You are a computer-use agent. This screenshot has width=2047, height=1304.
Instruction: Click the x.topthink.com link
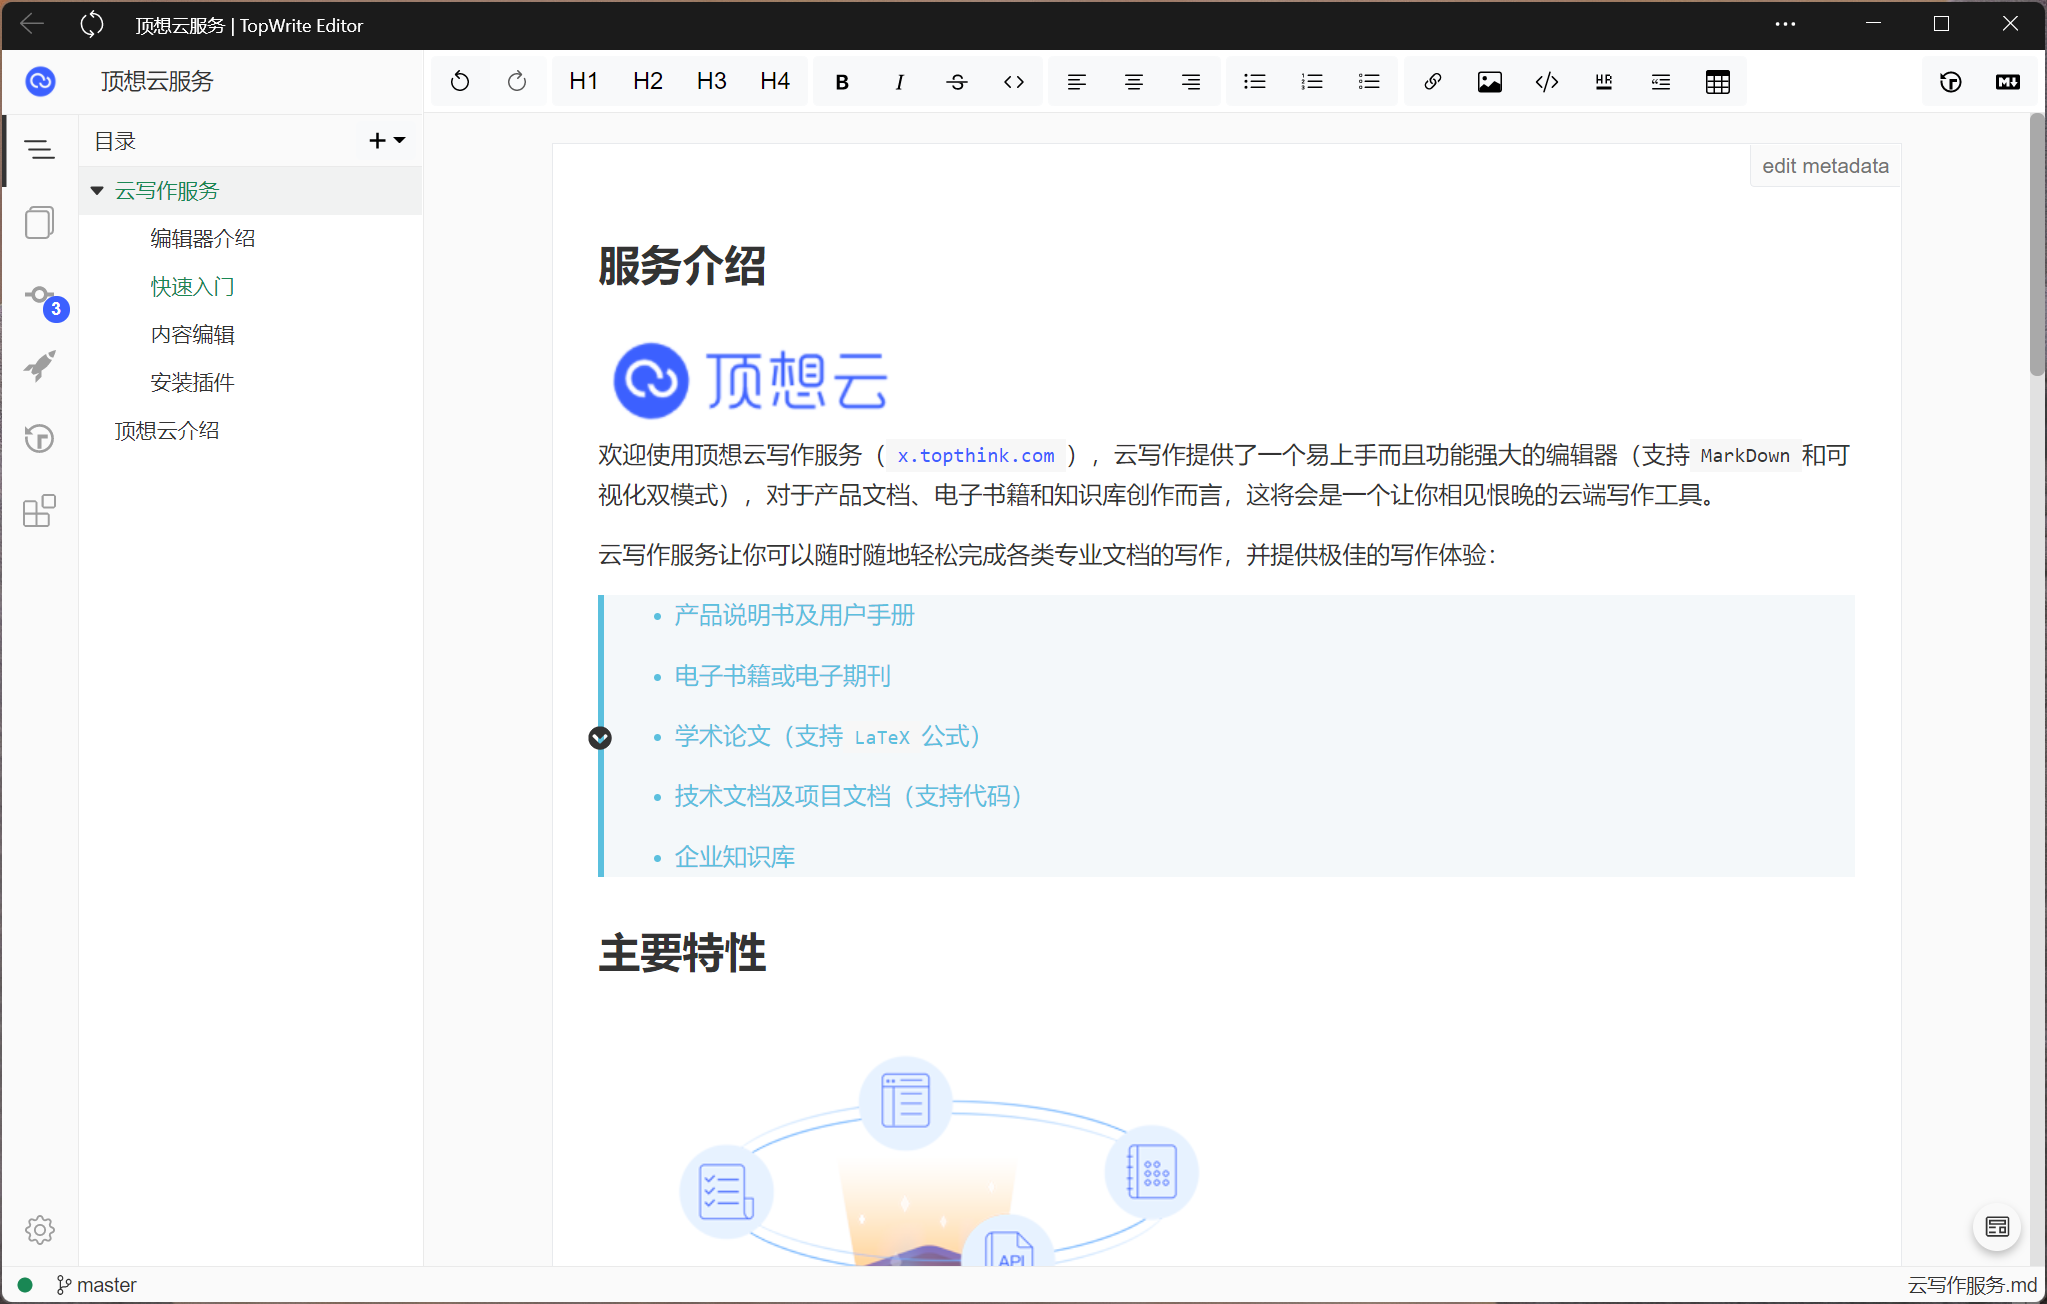tap(976, 456)
